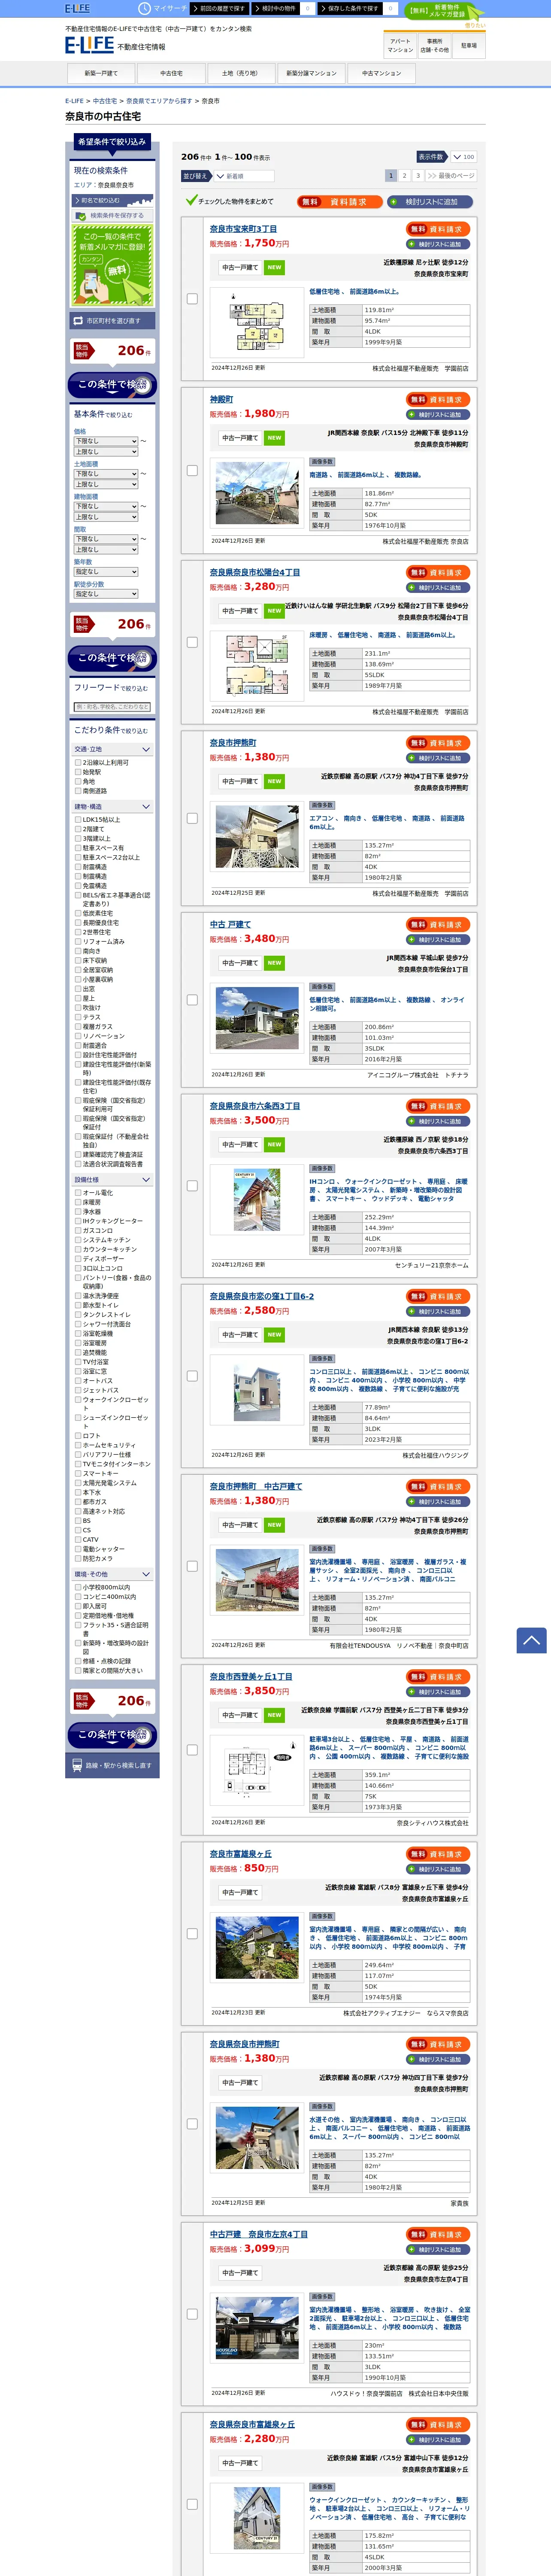The width and height of the screenshot is (551, 2576).
Task: Tick checkbox for 奈良市宝来町3丁目 listing
Action: click(x=192, y=299)
